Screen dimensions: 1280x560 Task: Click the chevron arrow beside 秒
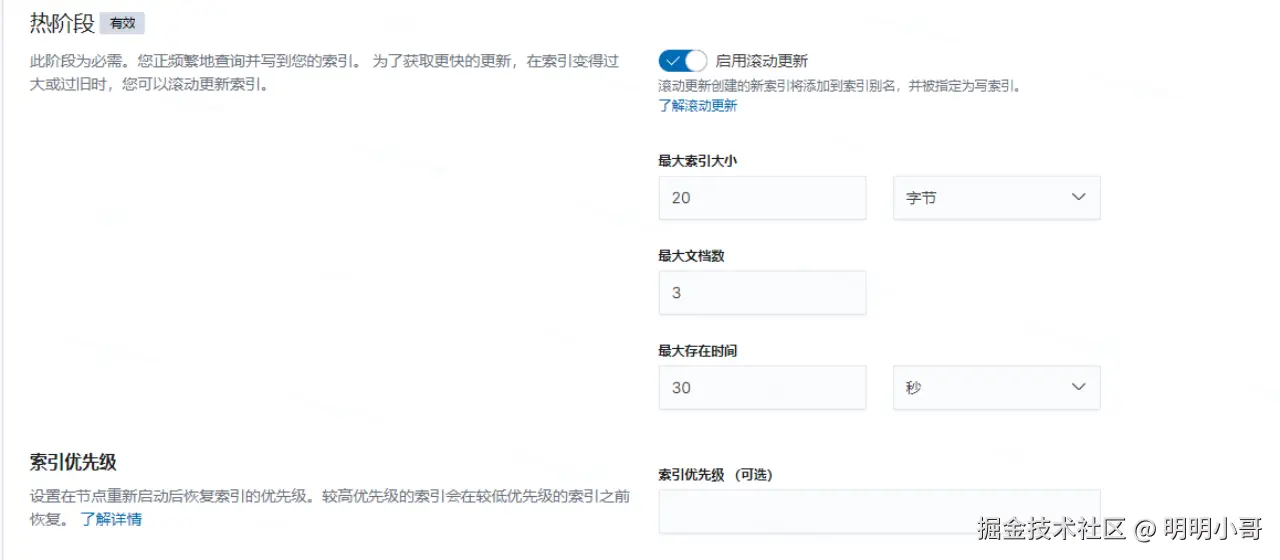point(1078,387)
